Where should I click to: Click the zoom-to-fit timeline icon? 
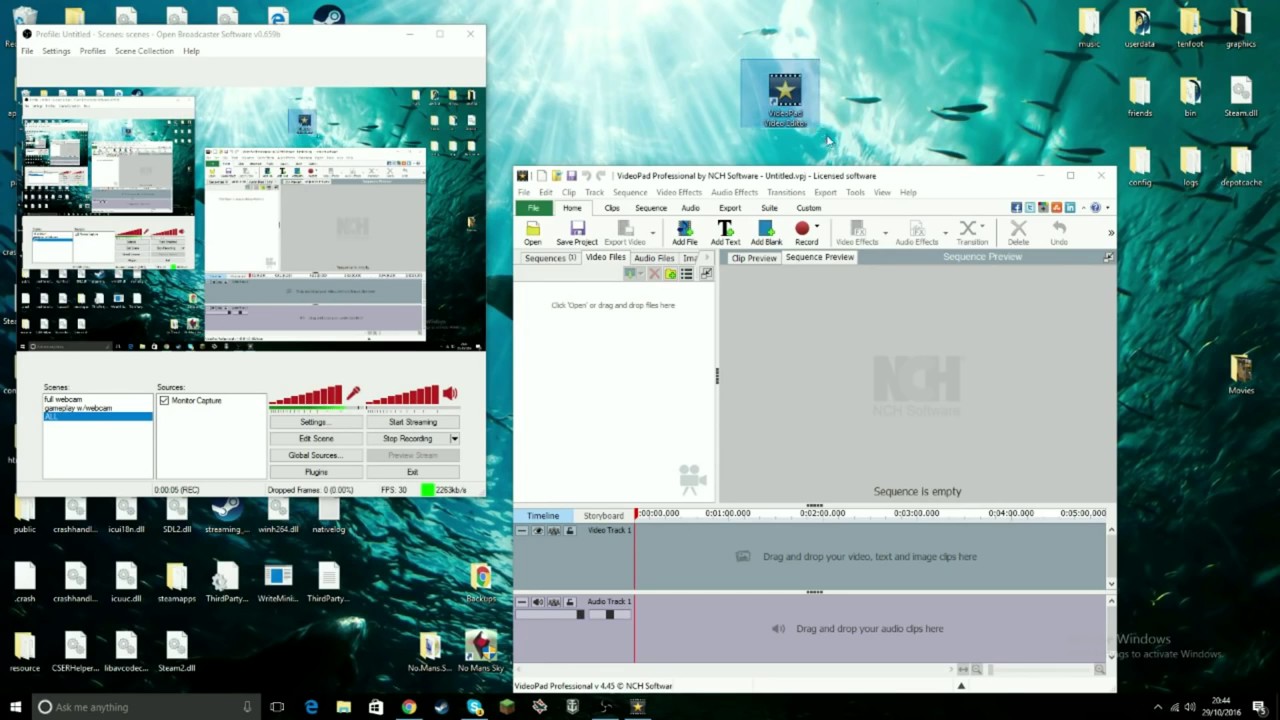[x=963, y=669]
